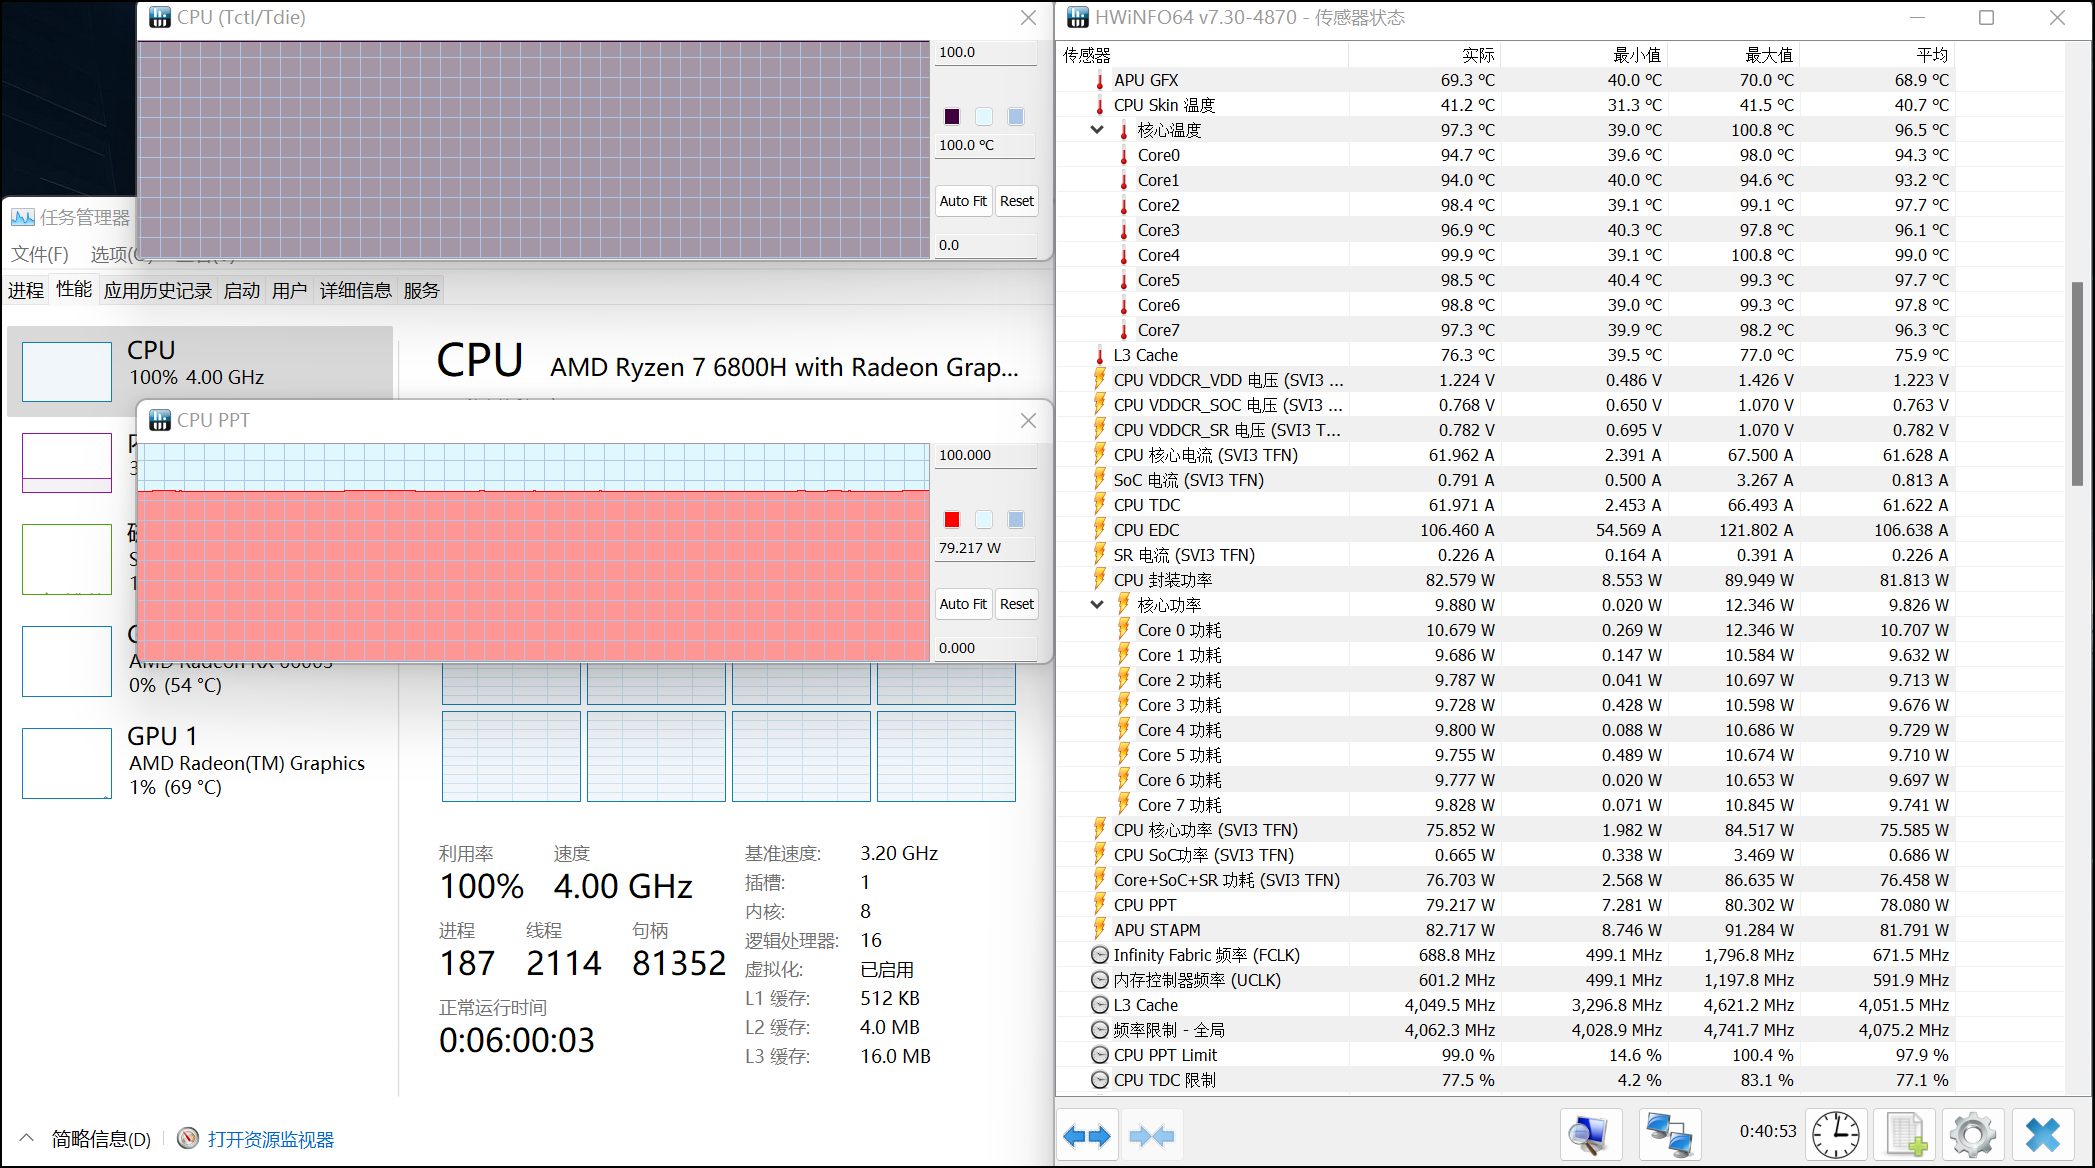Open the 详细信息 tab
The image size is (2095, 1168).
(x=355, y=291)
